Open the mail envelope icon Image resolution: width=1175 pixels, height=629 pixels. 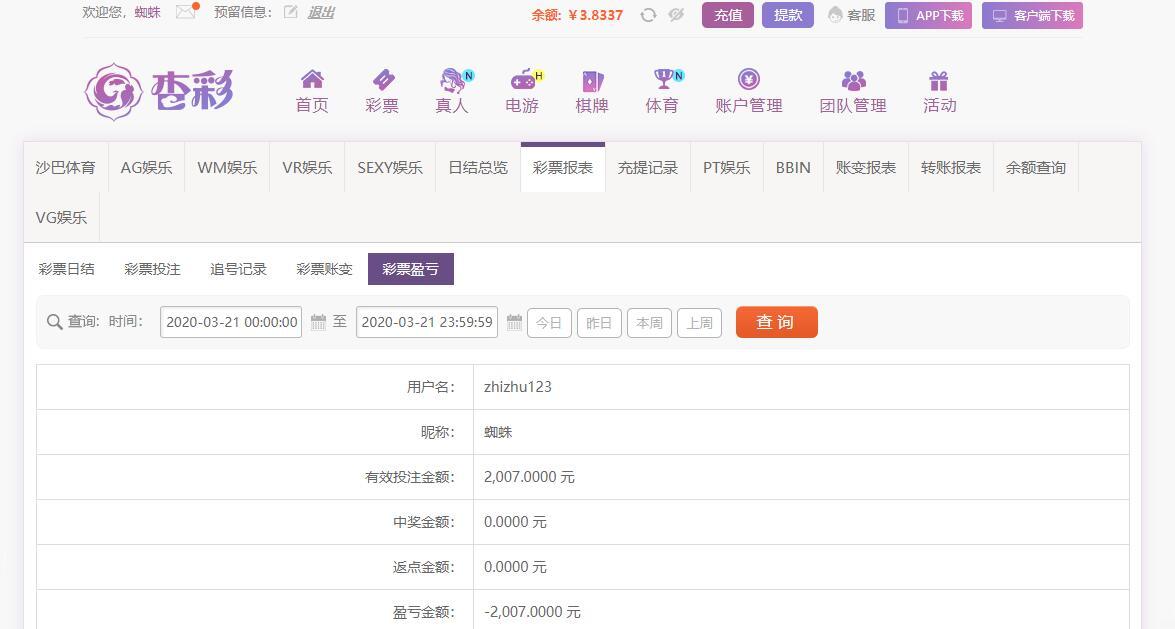(185, 11)
